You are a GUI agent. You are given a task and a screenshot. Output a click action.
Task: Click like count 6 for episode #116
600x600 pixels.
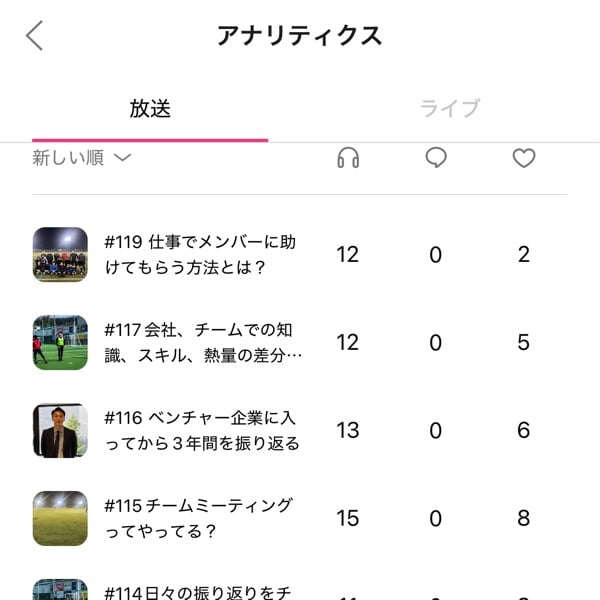tap(524, 430)
